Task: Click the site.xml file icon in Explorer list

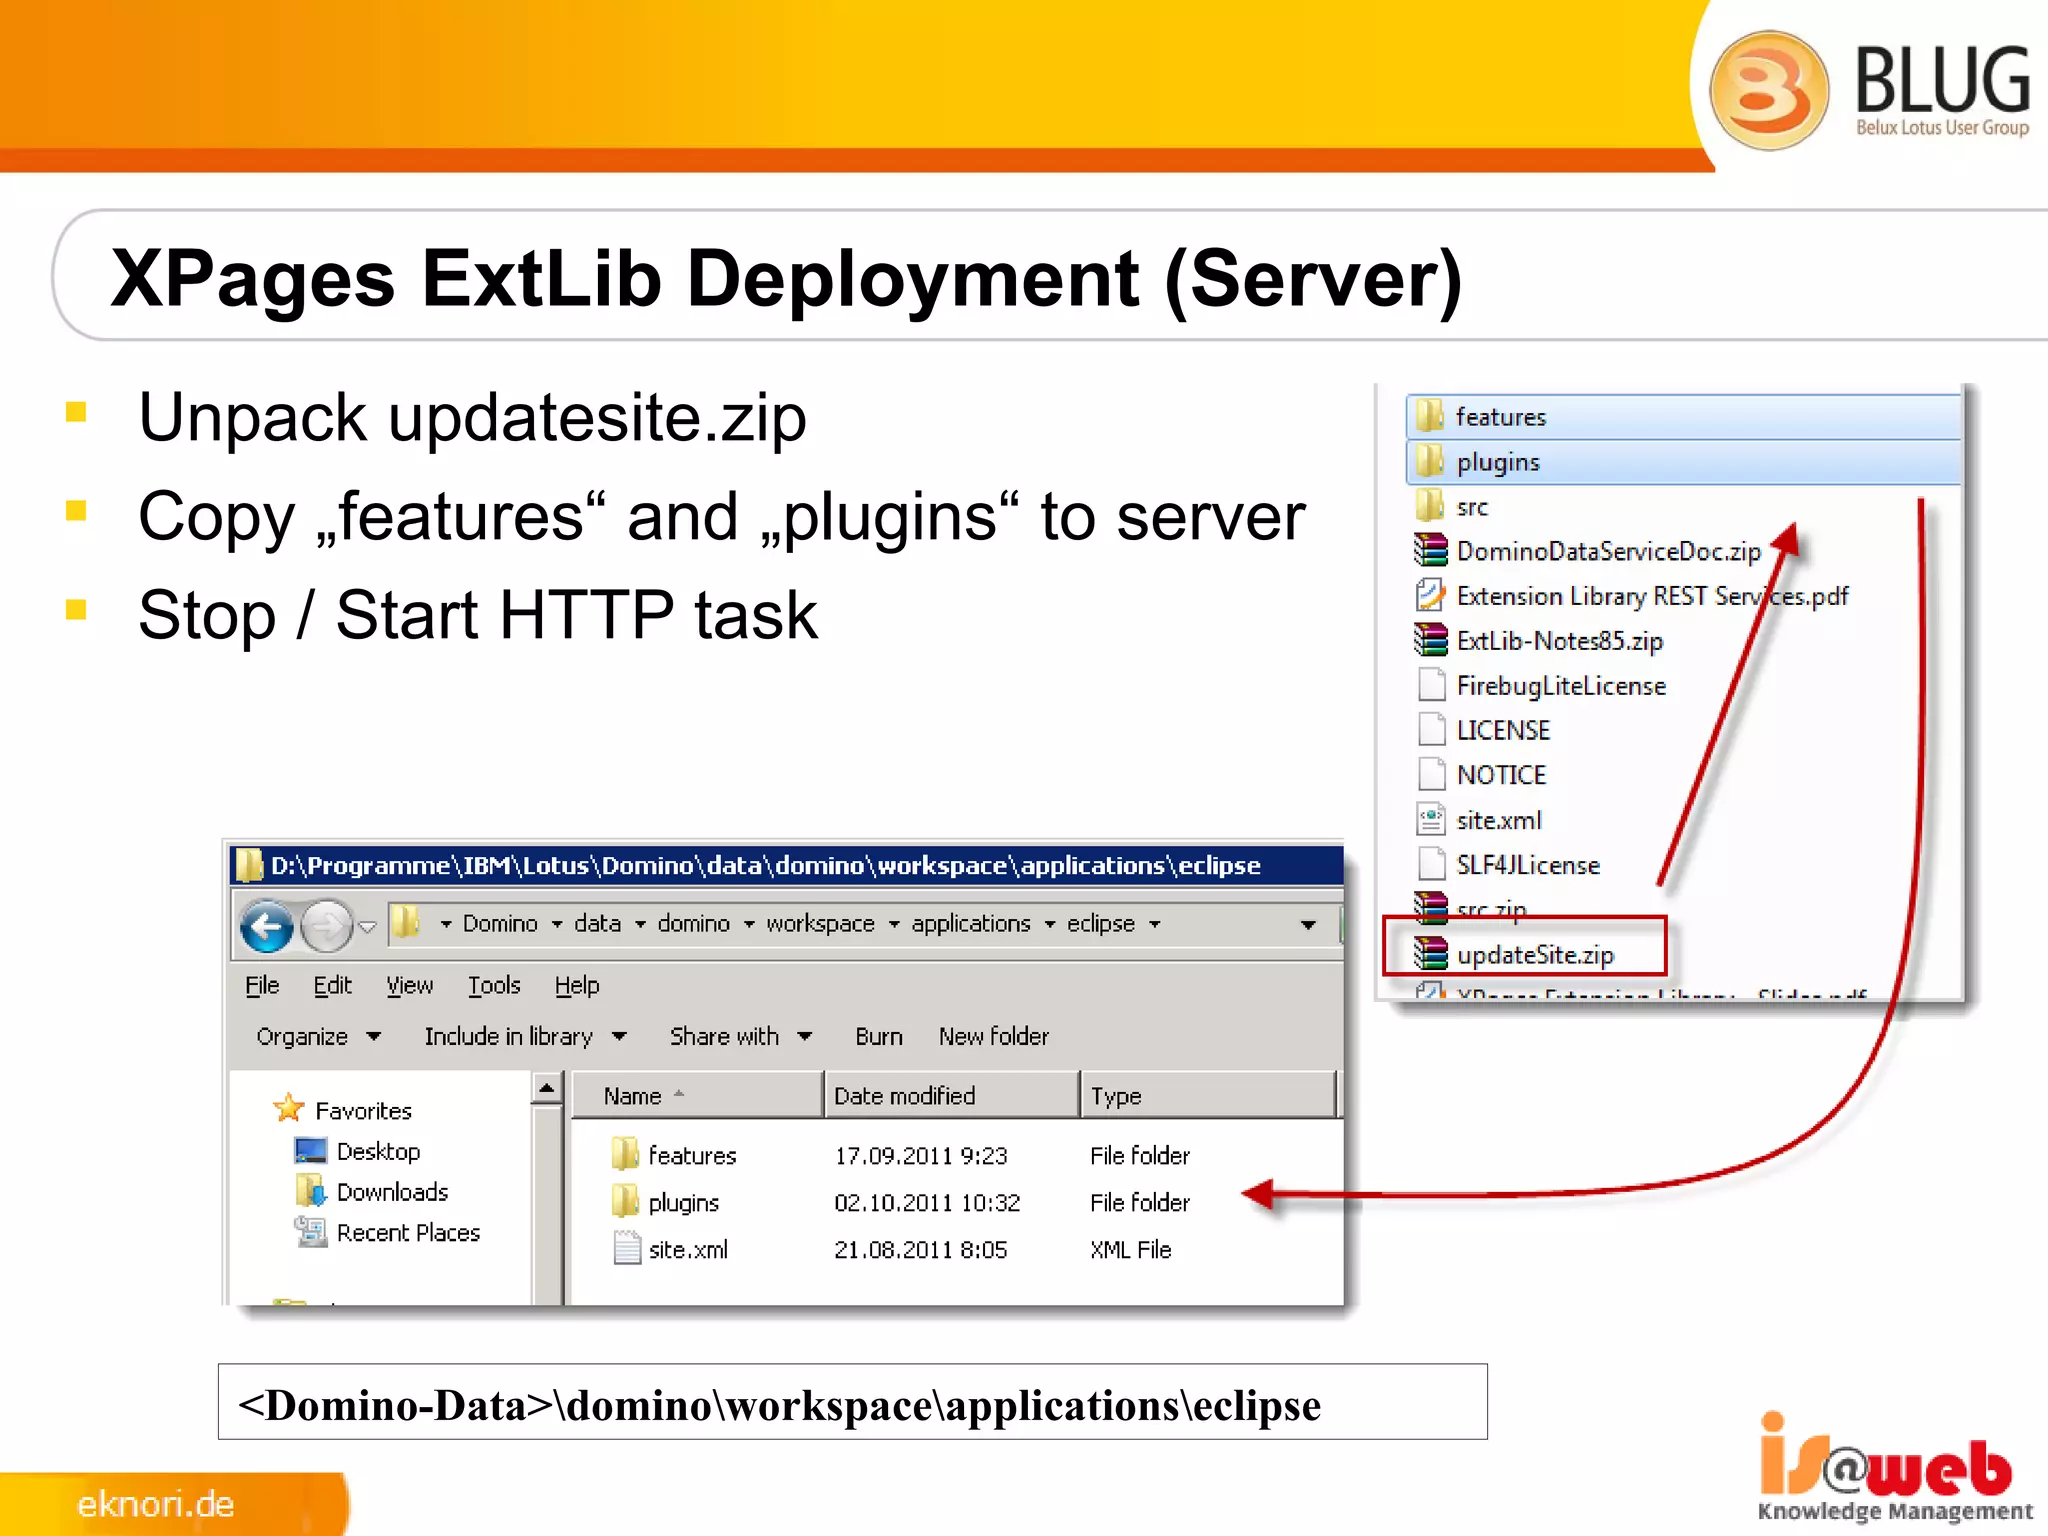Action: click(x=627, y=1248)
